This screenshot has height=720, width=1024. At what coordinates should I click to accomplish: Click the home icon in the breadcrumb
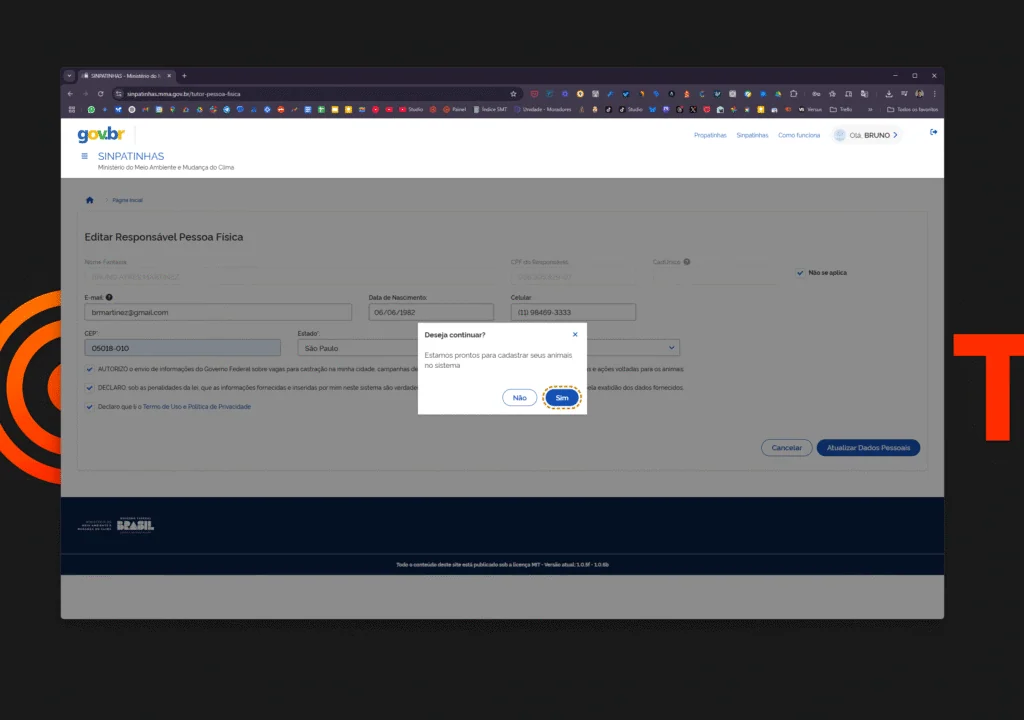click(89, 200)
